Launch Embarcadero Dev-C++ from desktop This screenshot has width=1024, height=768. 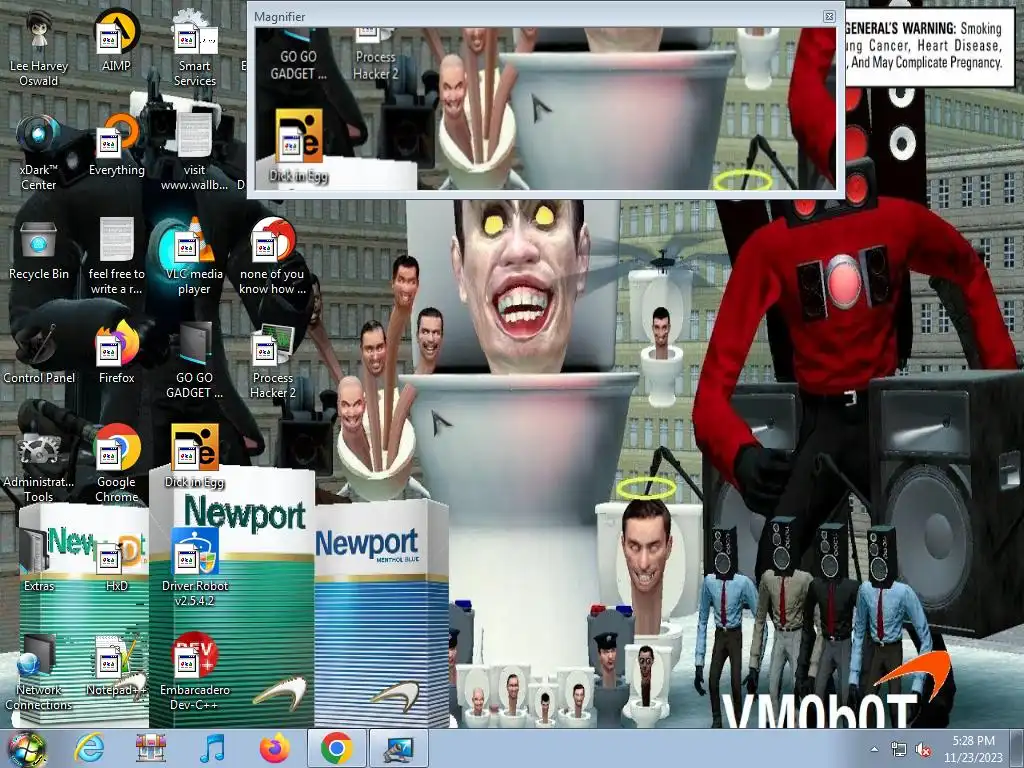(x=195, y=673)
